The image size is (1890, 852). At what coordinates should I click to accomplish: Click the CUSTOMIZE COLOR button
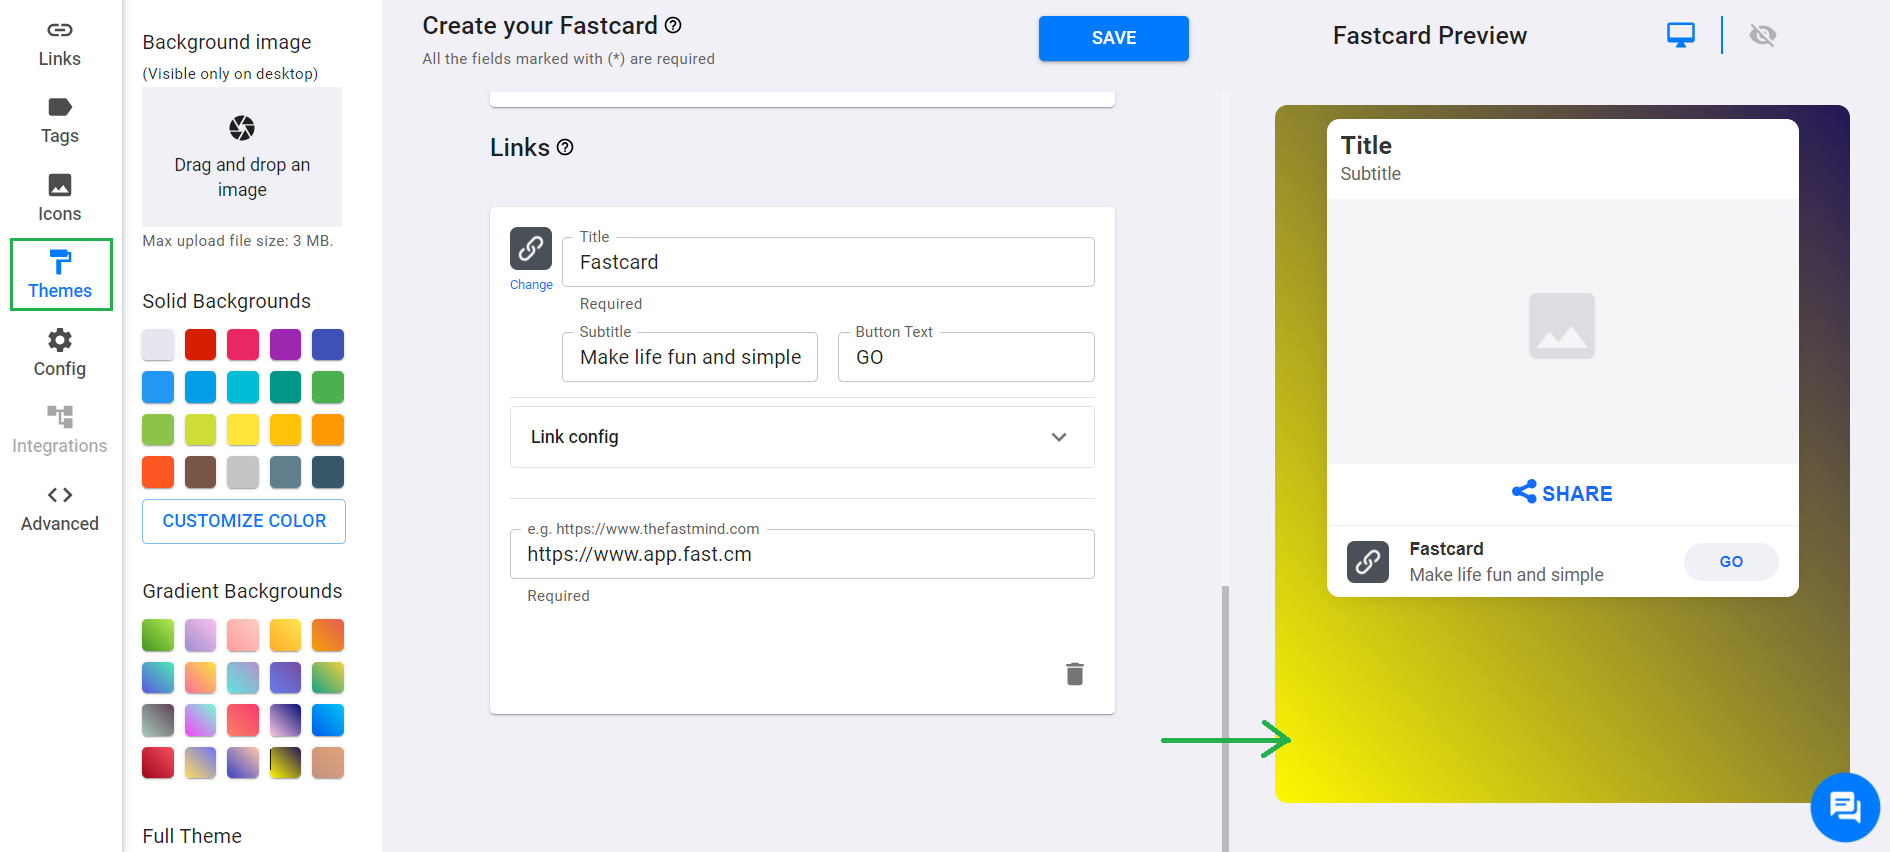click(244, 521)
